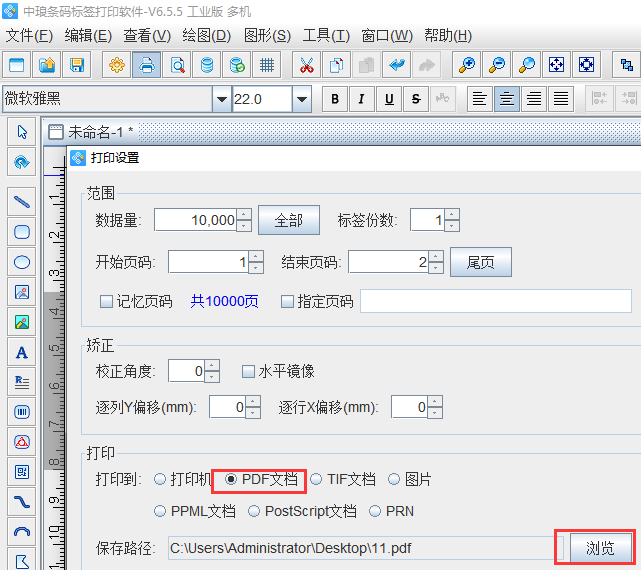The height and width of the screenshot is (570, 641).
Task: Open document settings gear icon
Action: pos(117,65)
